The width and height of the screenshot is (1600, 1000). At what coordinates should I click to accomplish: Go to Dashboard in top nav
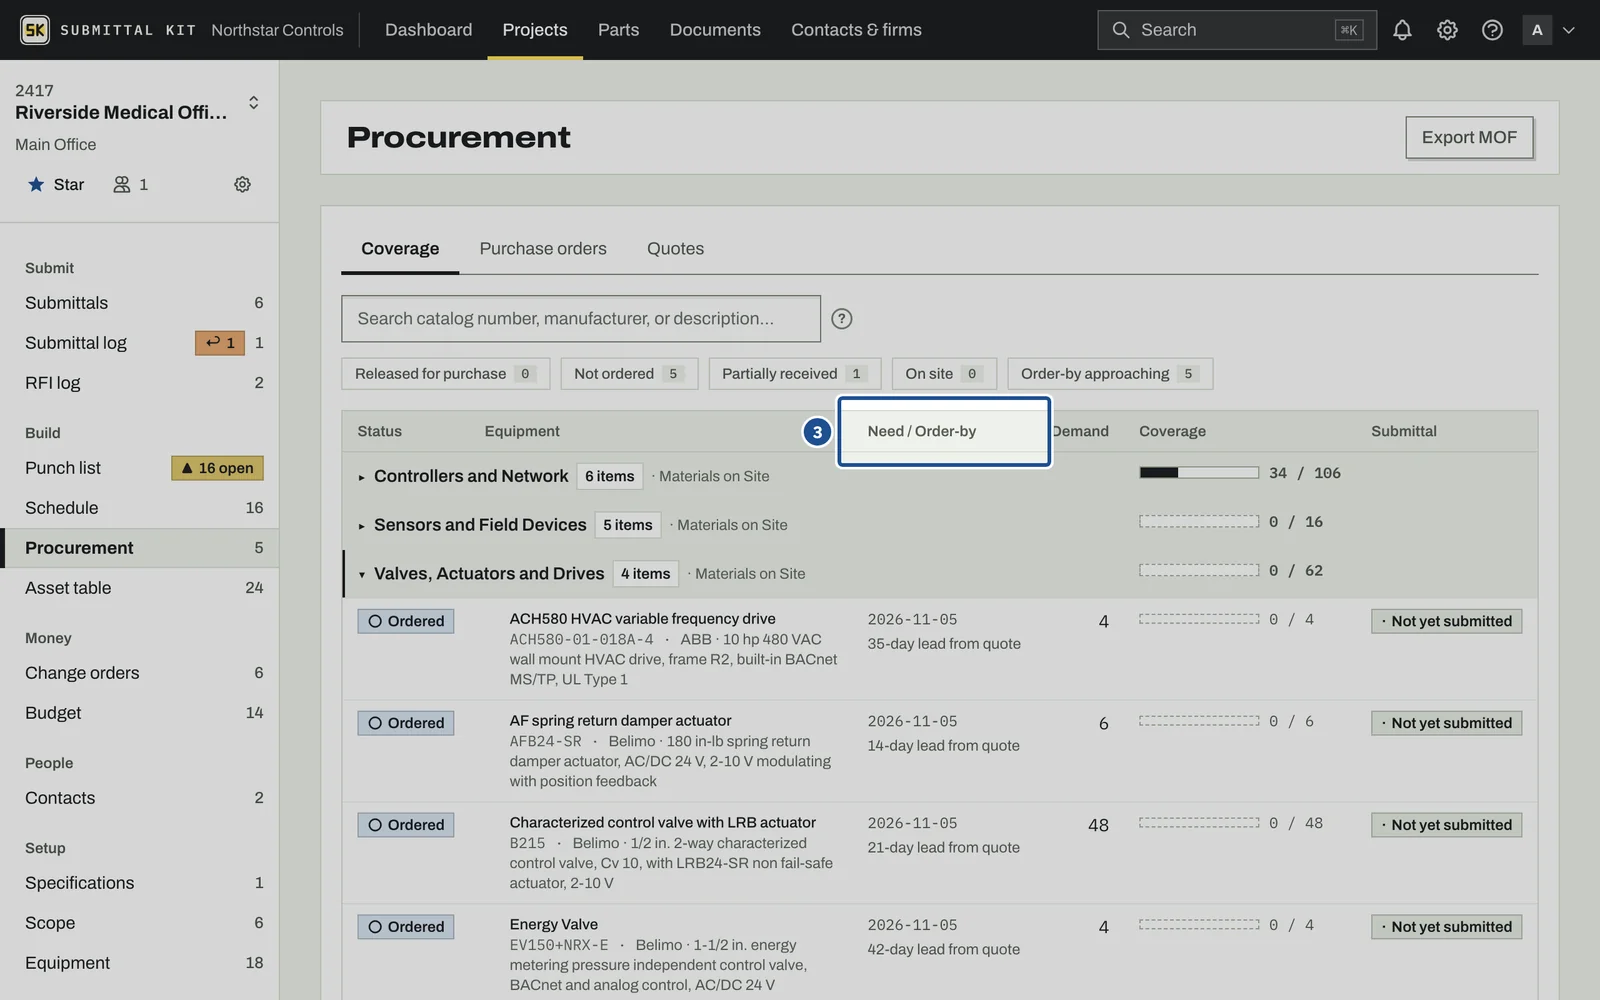[428, 30]
